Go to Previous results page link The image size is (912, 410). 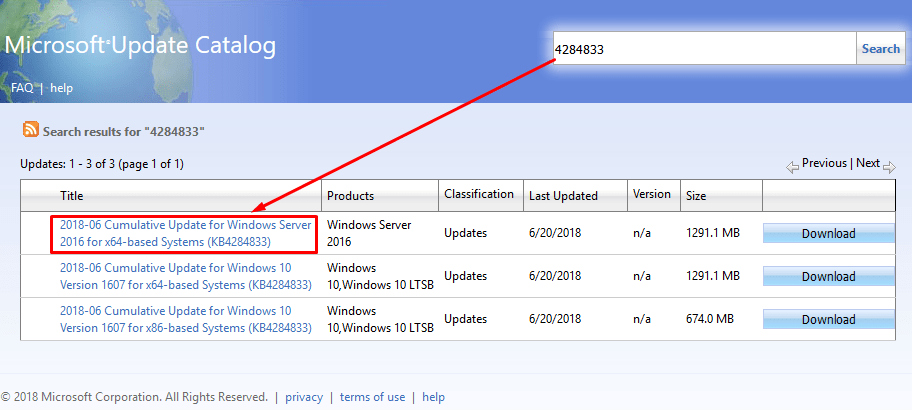pos(824,163)
